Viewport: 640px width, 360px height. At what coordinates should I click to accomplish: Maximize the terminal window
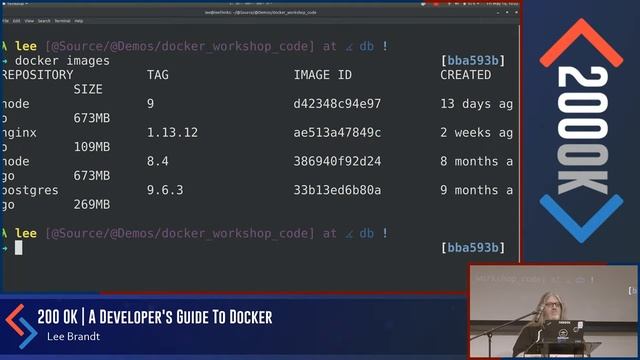[x=507, y=13]
